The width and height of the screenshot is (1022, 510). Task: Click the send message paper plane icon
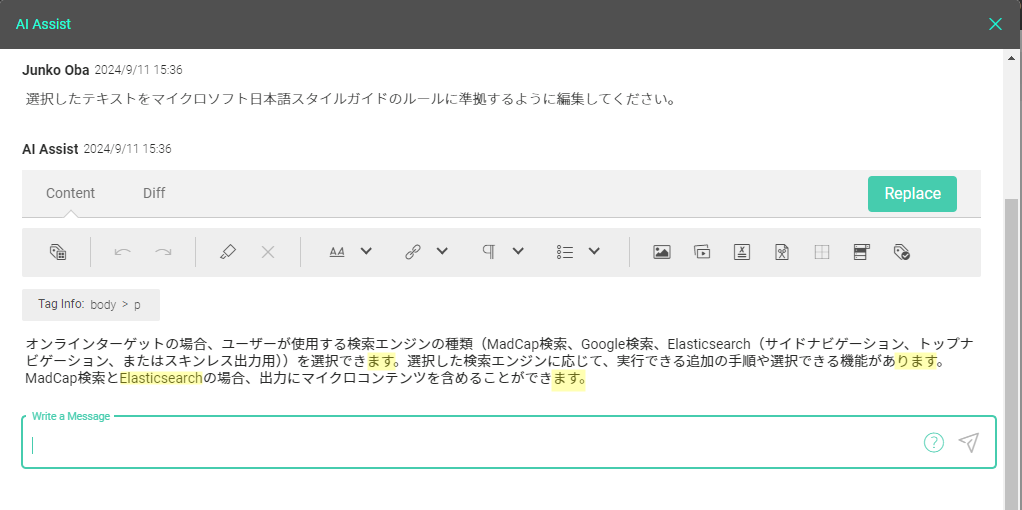pyautogui.click(x=969, y=442)
